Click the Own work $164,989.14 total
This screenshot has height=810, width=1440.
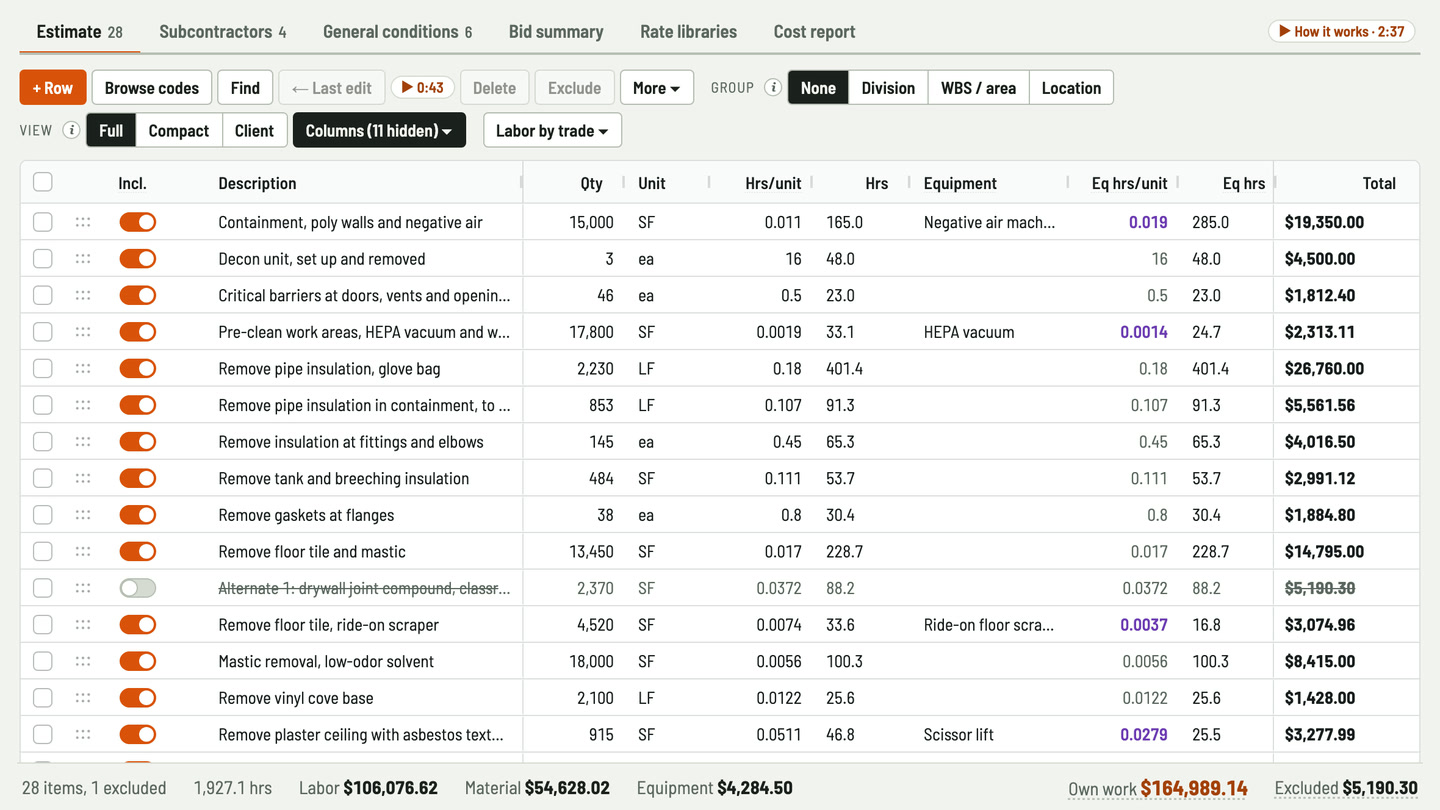click(x=1158, y=788)
